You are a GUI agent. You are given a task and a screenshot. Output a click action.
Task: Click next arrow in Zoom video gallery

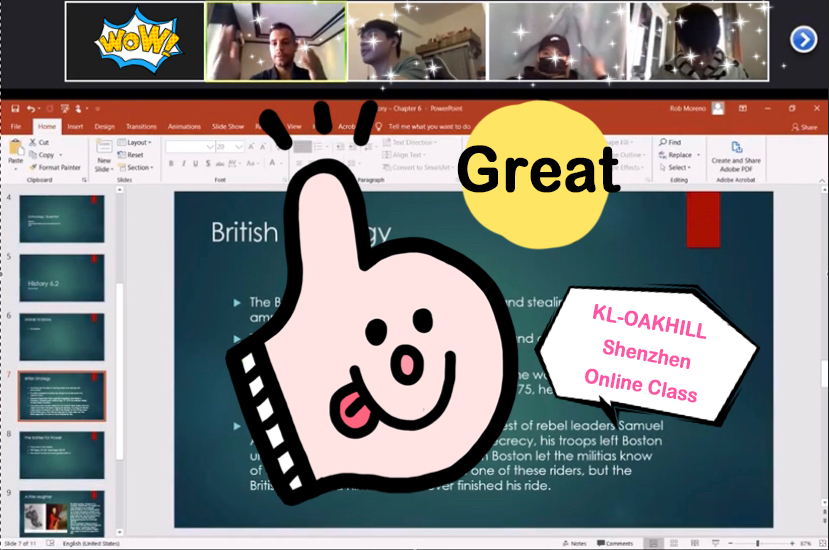804,40
